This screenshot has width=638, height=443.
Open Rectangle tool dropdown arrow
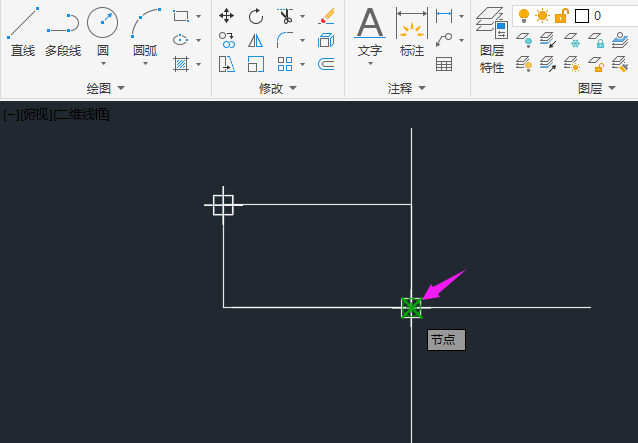point(198,17)
